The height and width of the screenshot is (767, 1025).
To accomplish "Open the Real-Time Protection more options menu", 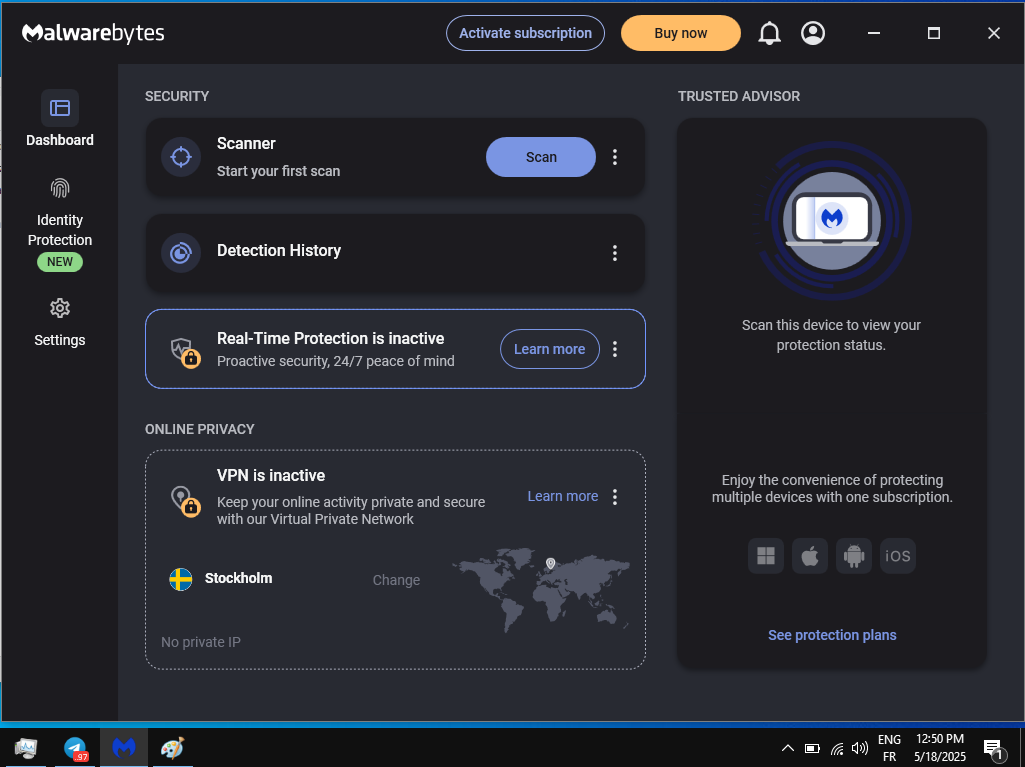I will click(x=614, y=349).
